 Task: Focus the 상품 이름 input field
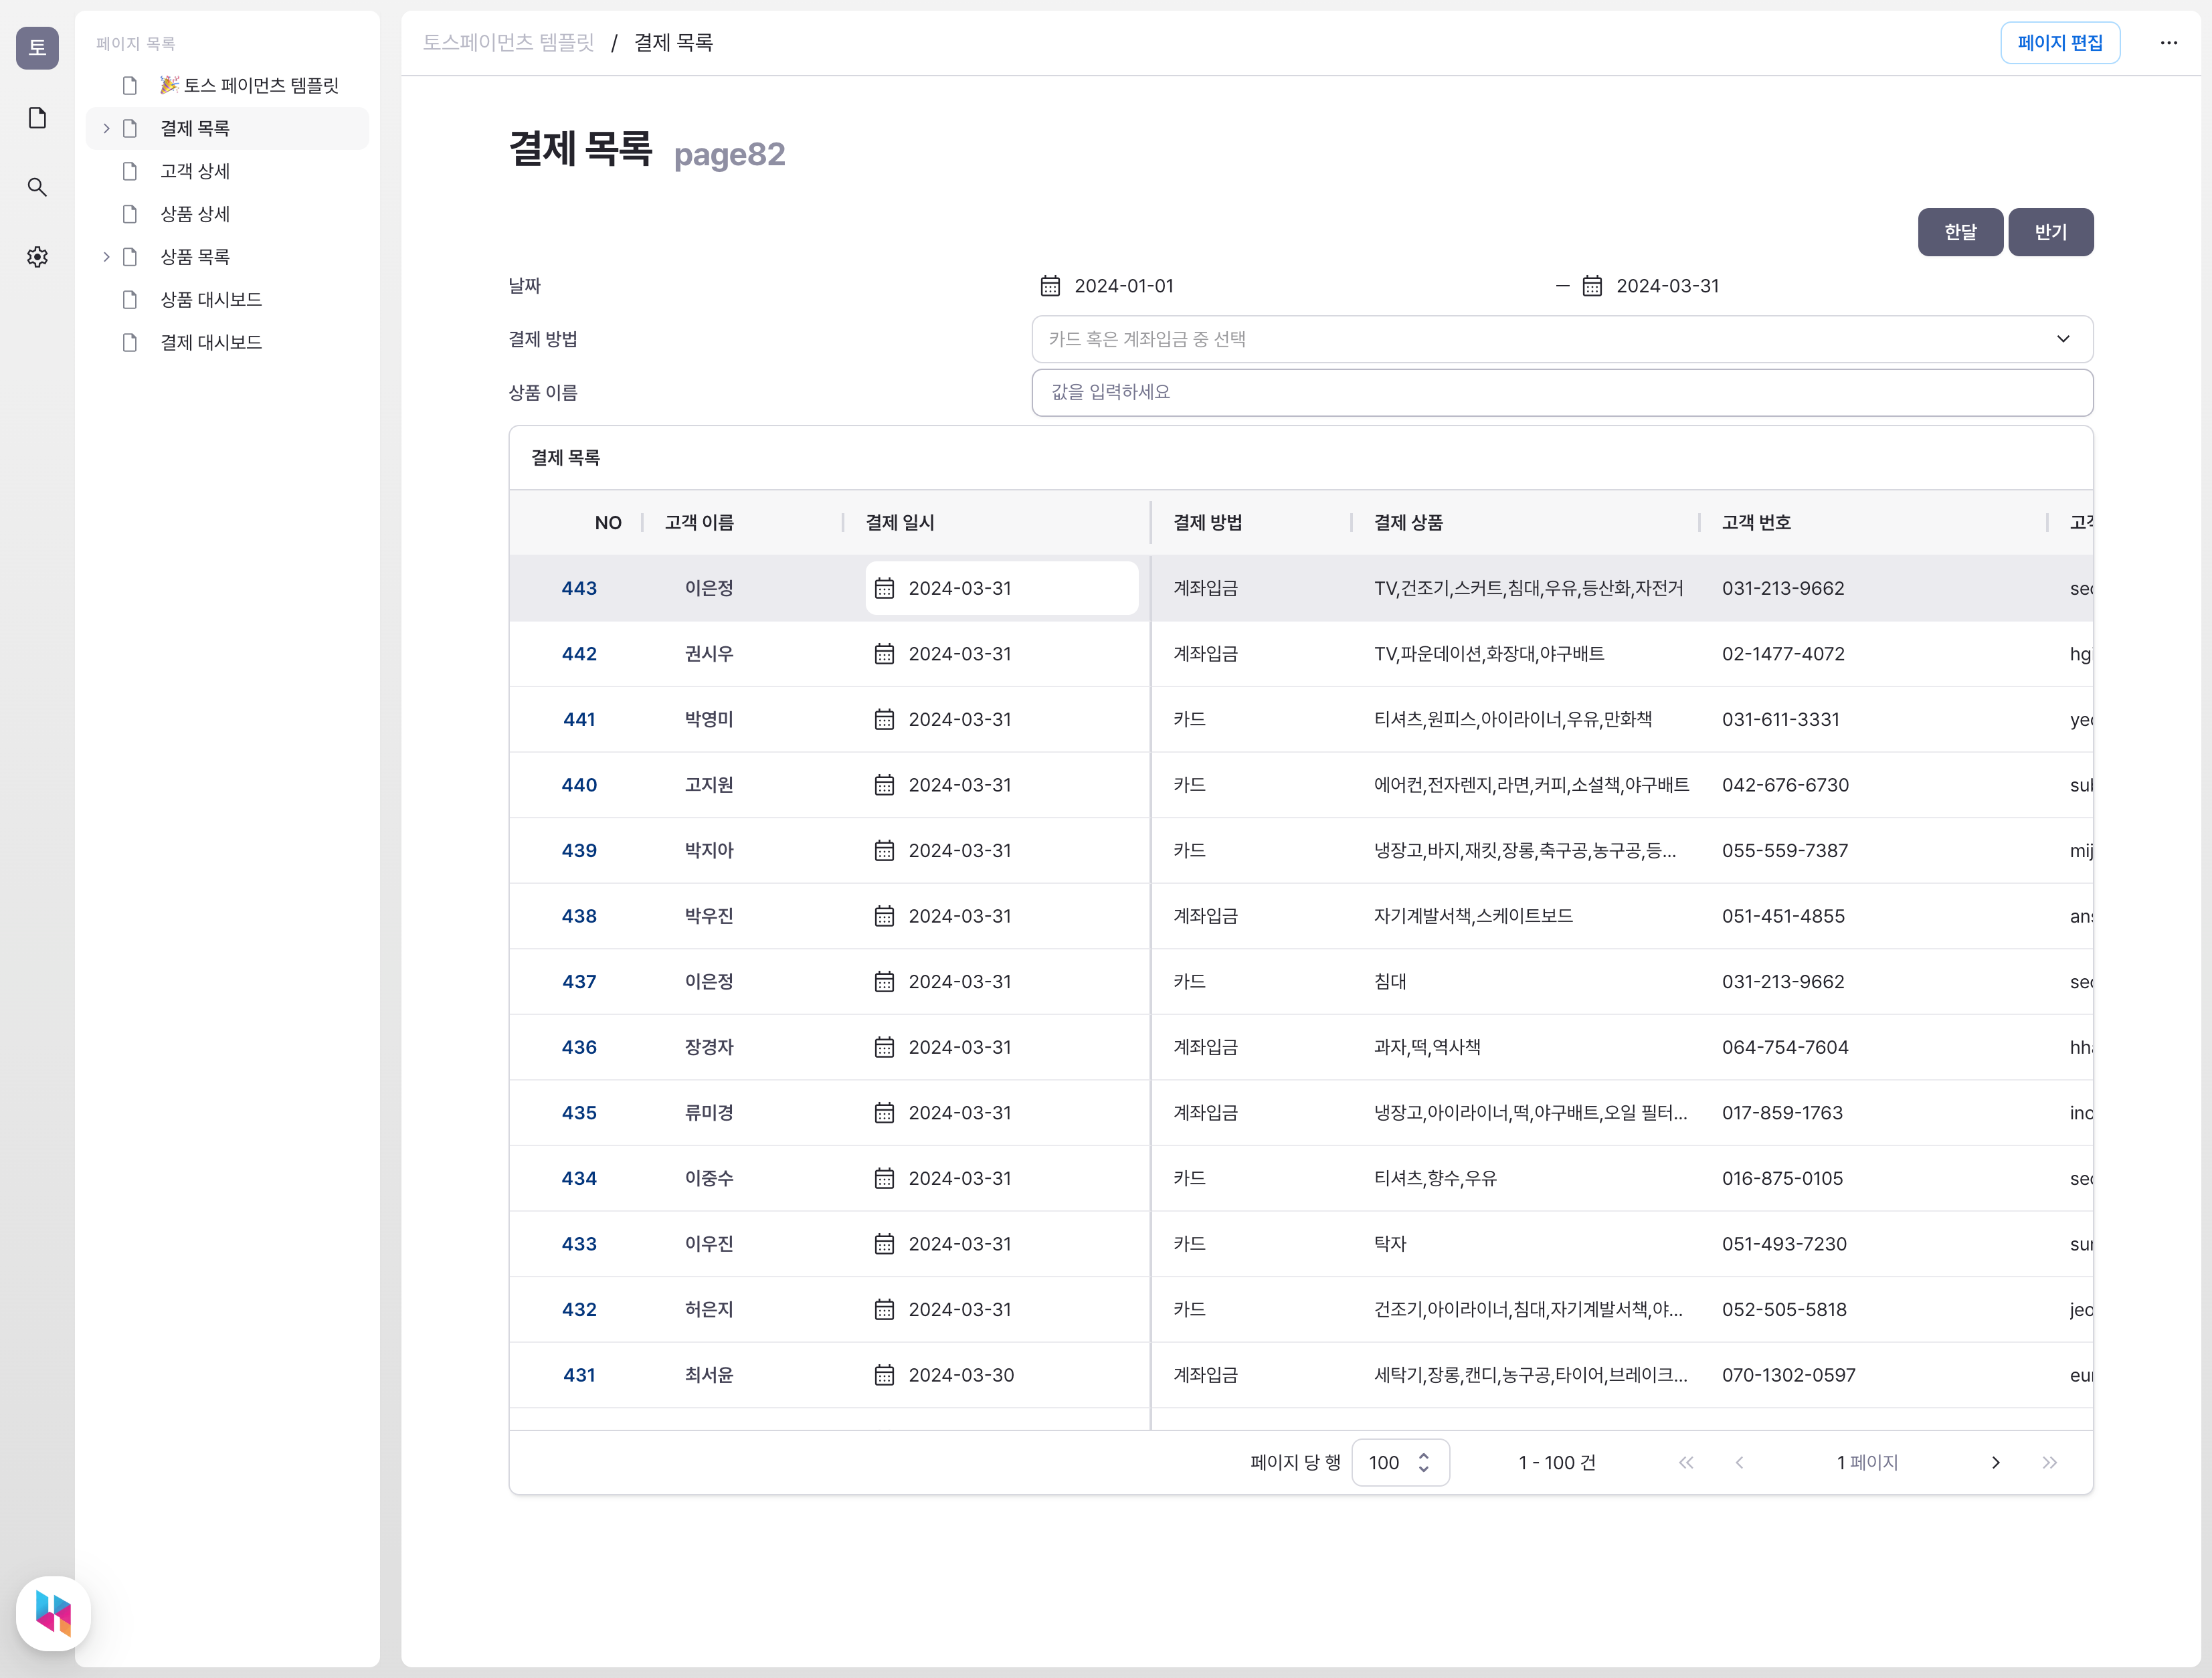1562,392
